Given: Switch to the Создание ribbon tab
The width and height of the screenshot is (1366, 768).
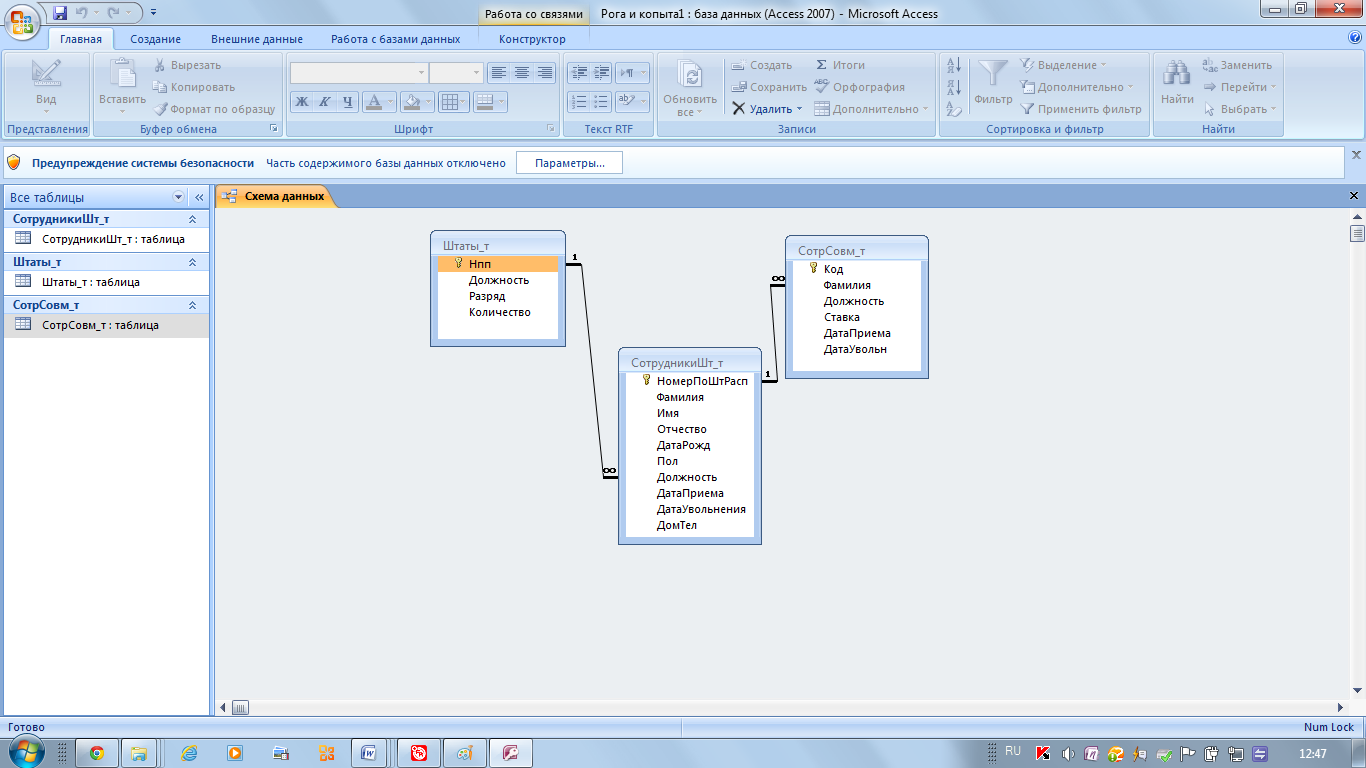Looking at the screenshot, I should pos(155,39).
